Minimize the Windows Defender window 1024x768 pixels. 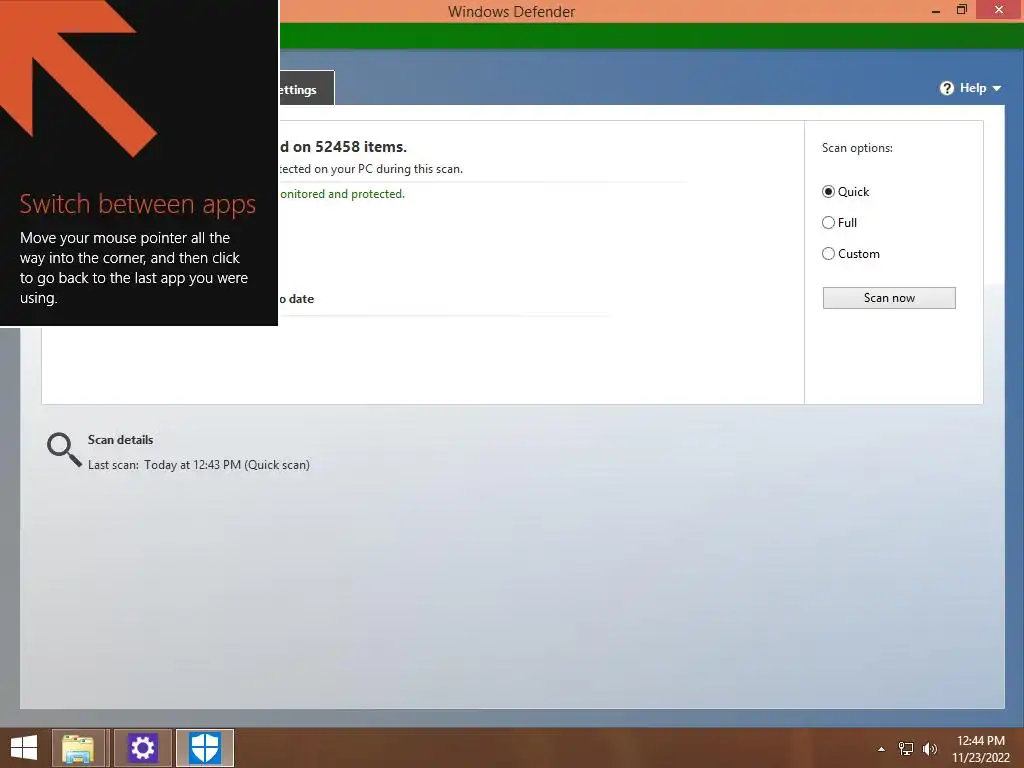(x=936, y=10)
